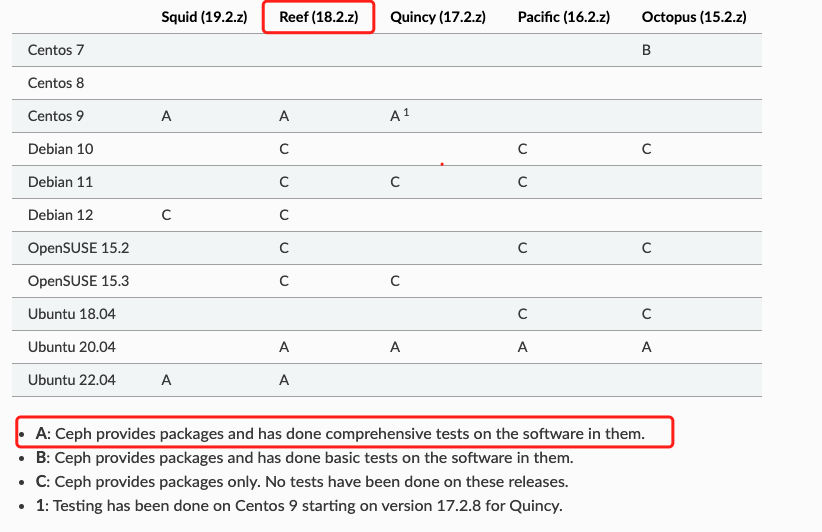Click the highlighted legend line describing A
Viewport: 822px width, 532px height.
tap(340, 434)
